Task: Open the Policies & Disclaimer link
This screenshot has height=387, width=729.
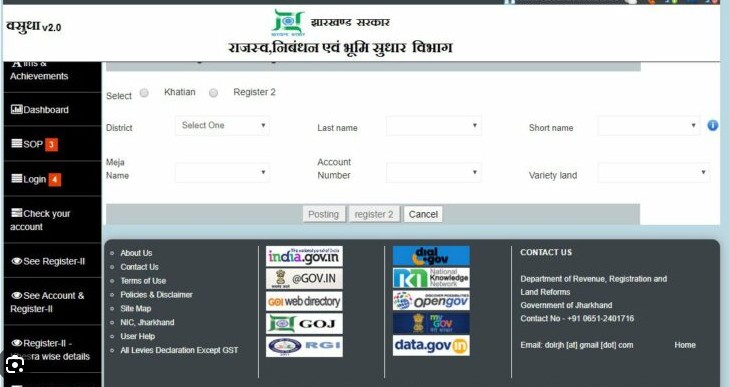Action: click(x=156, y=294)
